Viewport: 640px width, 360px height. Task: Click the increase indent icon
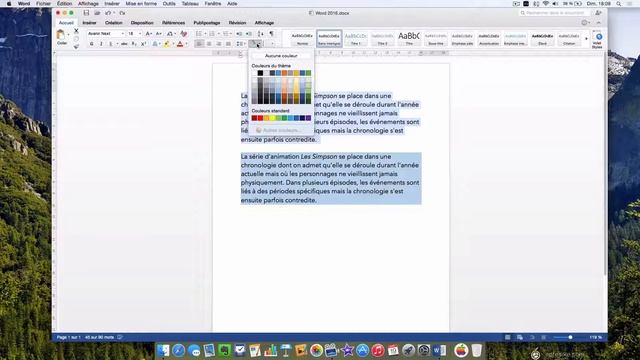click(x=249, y=33)
